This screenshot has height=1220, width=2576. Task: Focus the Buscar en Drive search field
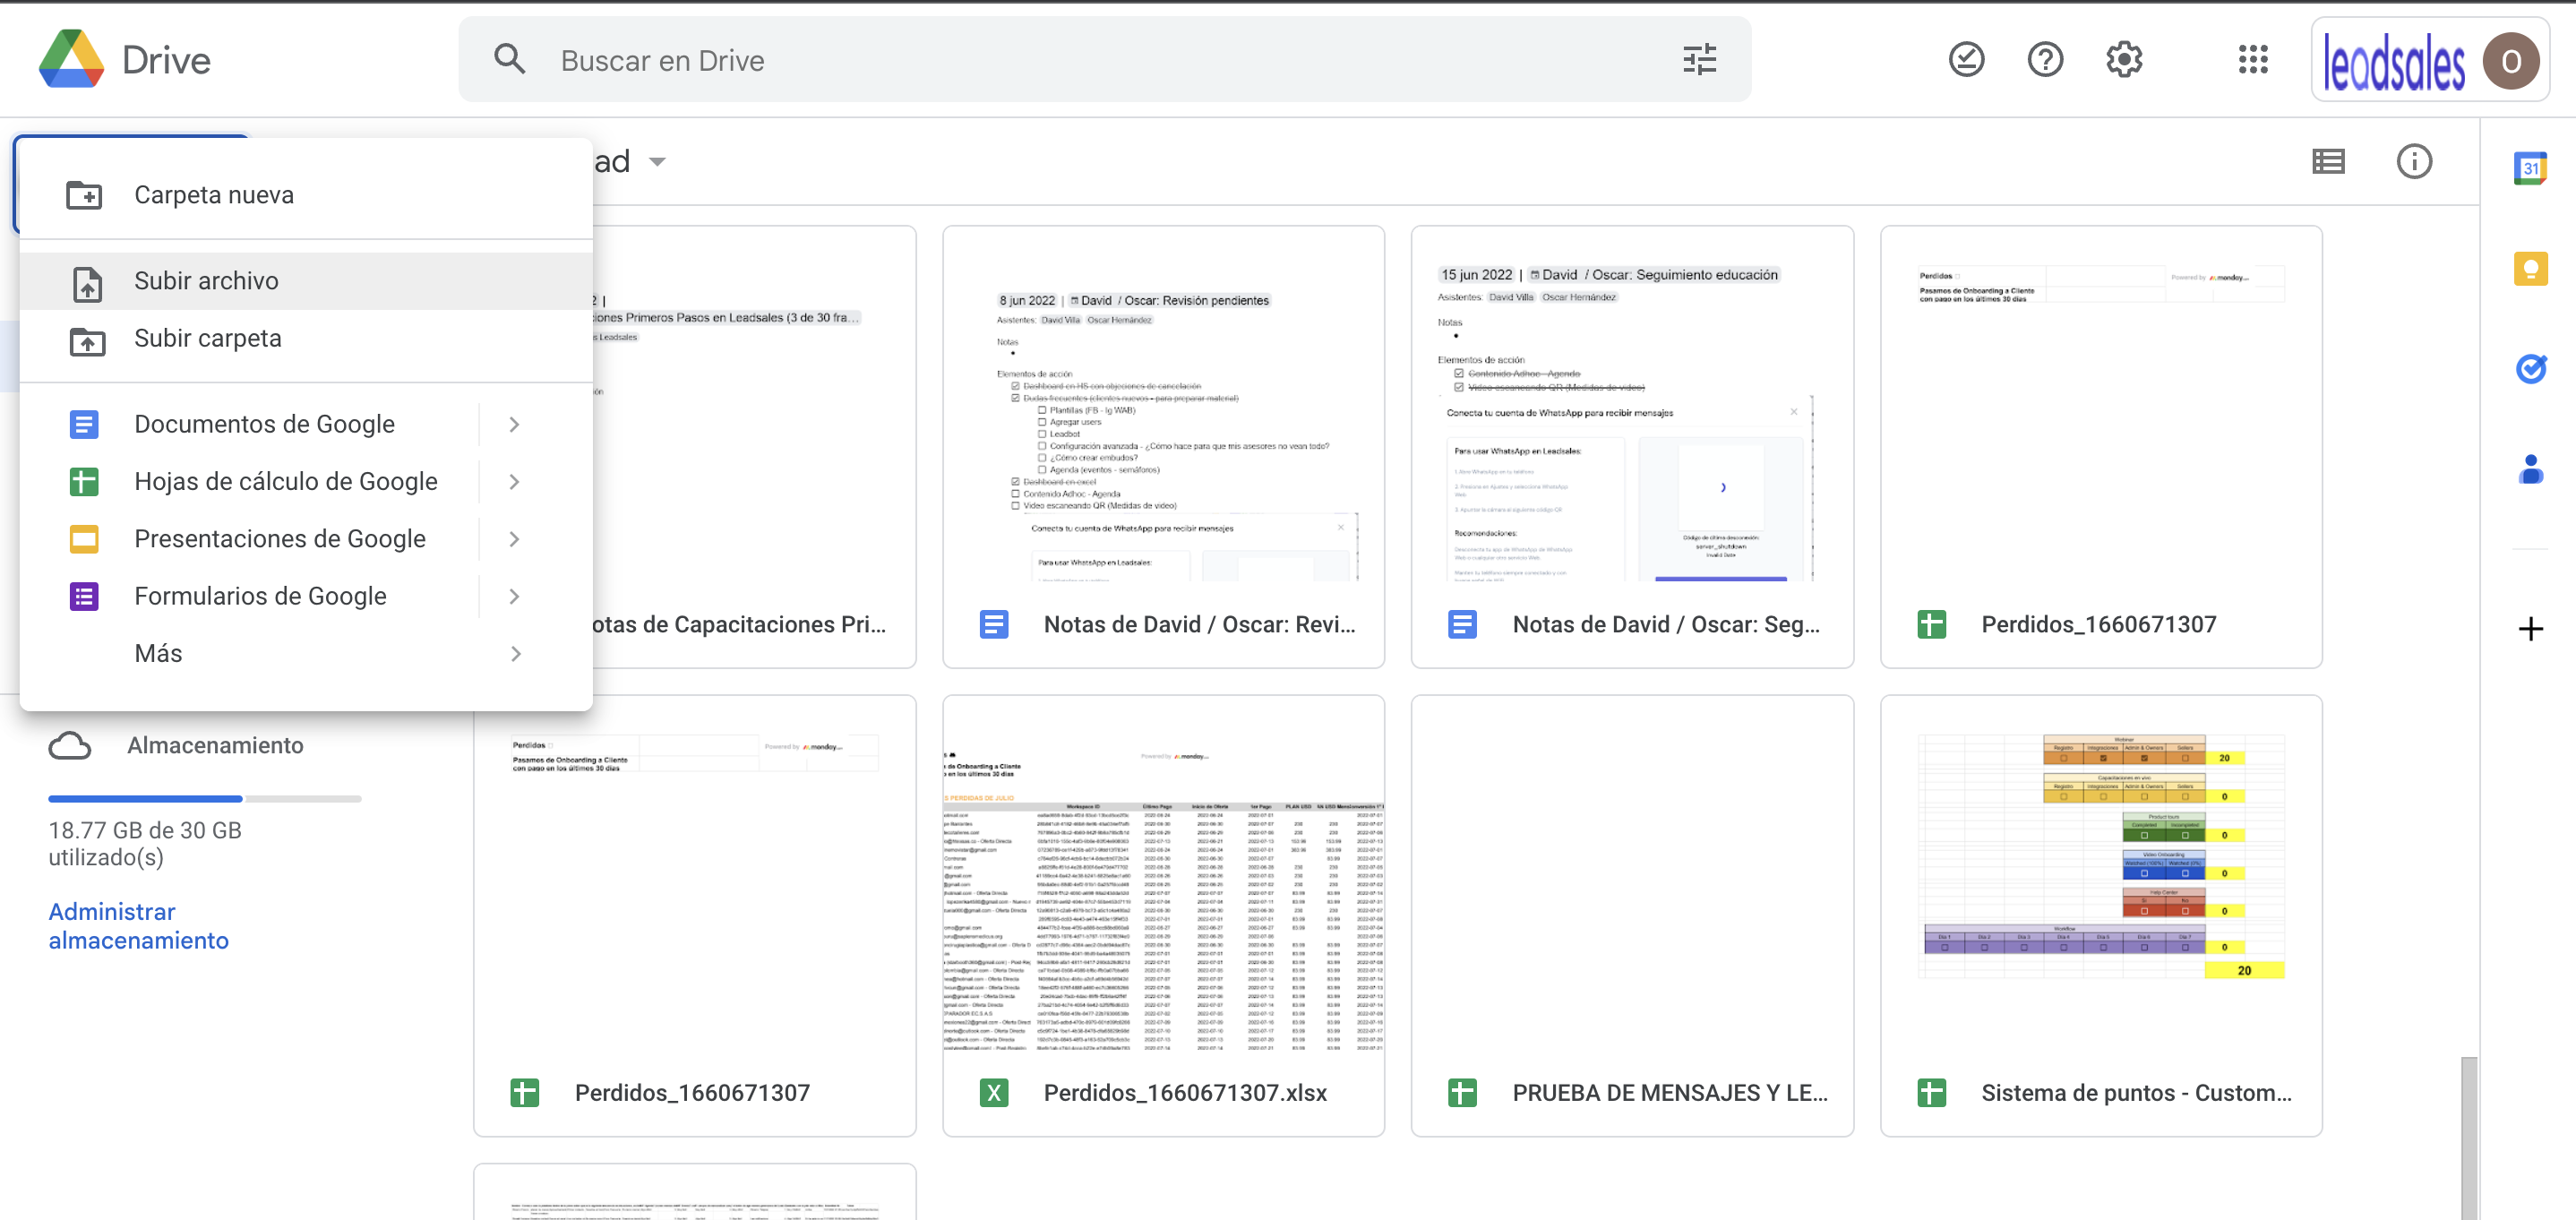(1105, 59)
